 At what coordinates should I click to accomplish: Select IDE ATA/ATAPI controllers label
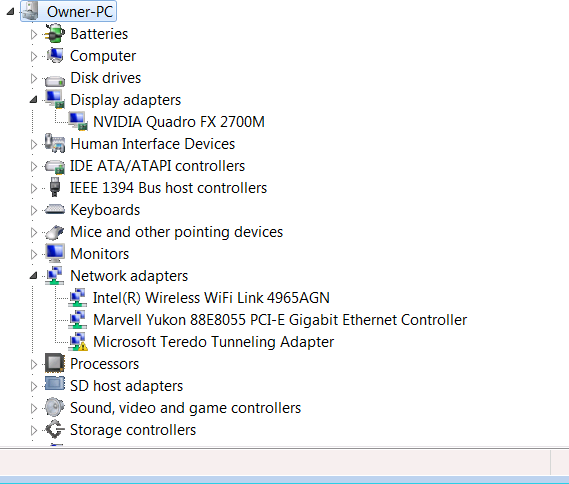click(x=157, y=166)
